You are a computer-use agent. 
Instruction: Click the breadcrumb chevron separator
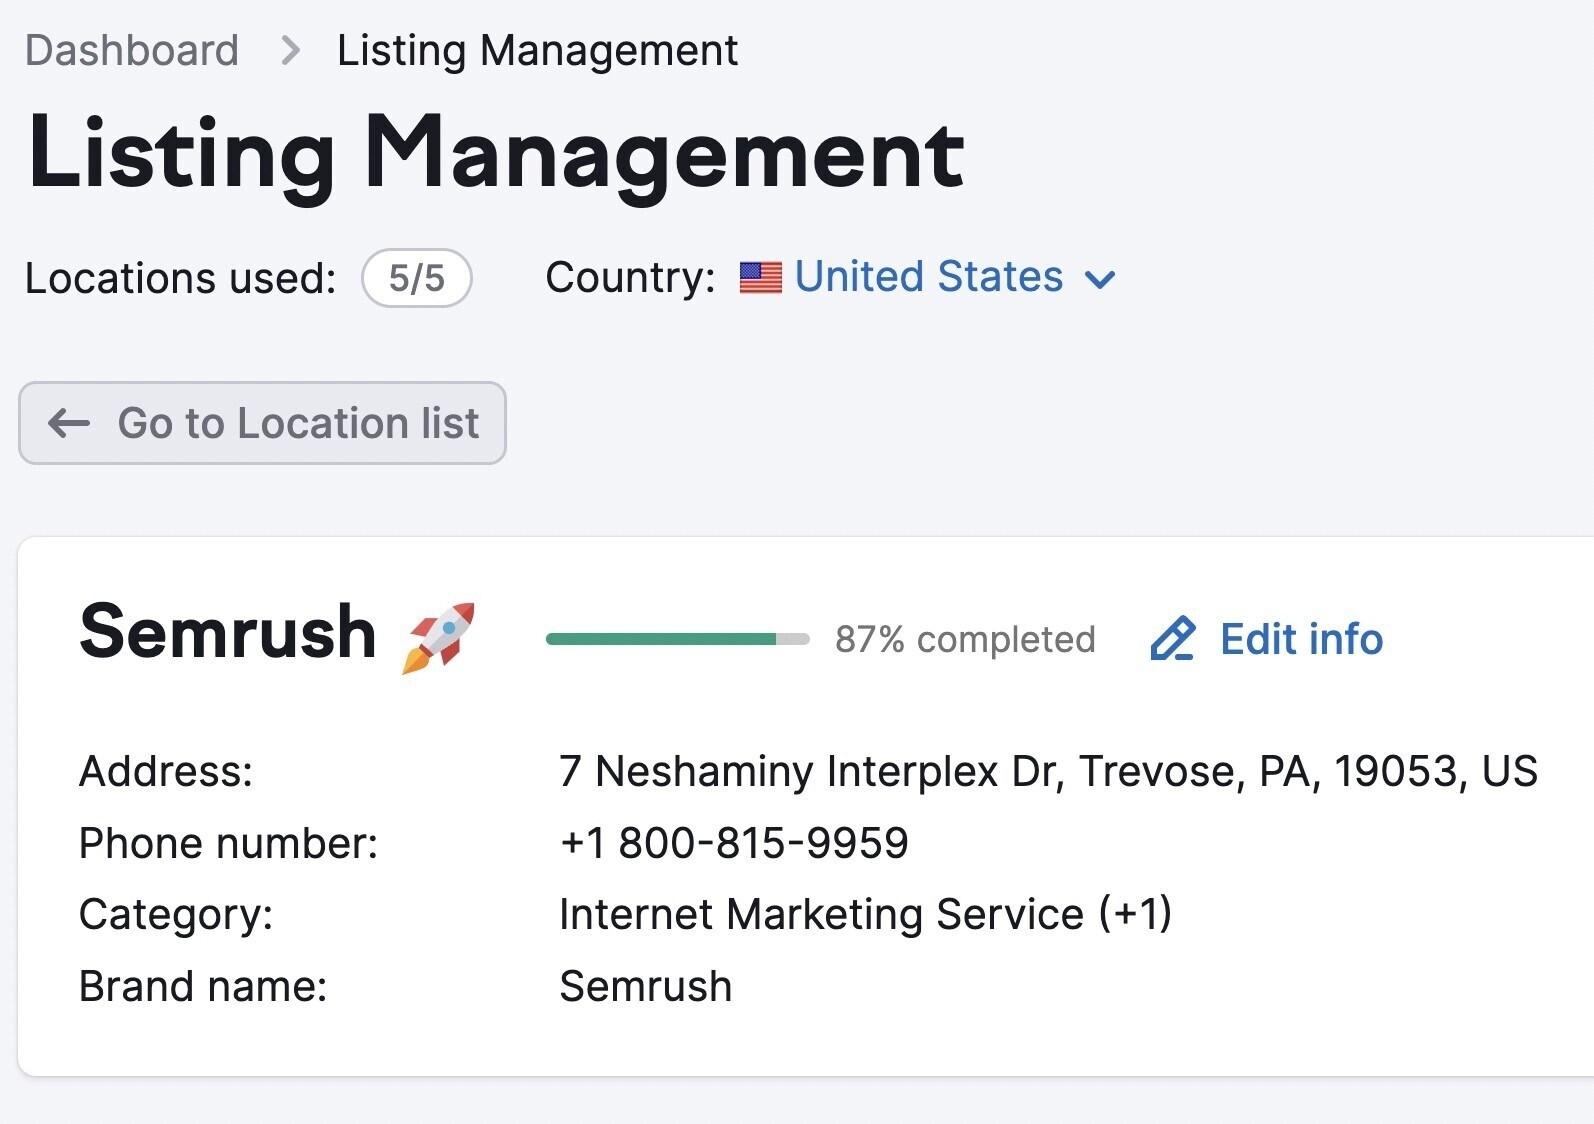pos(290,50)
